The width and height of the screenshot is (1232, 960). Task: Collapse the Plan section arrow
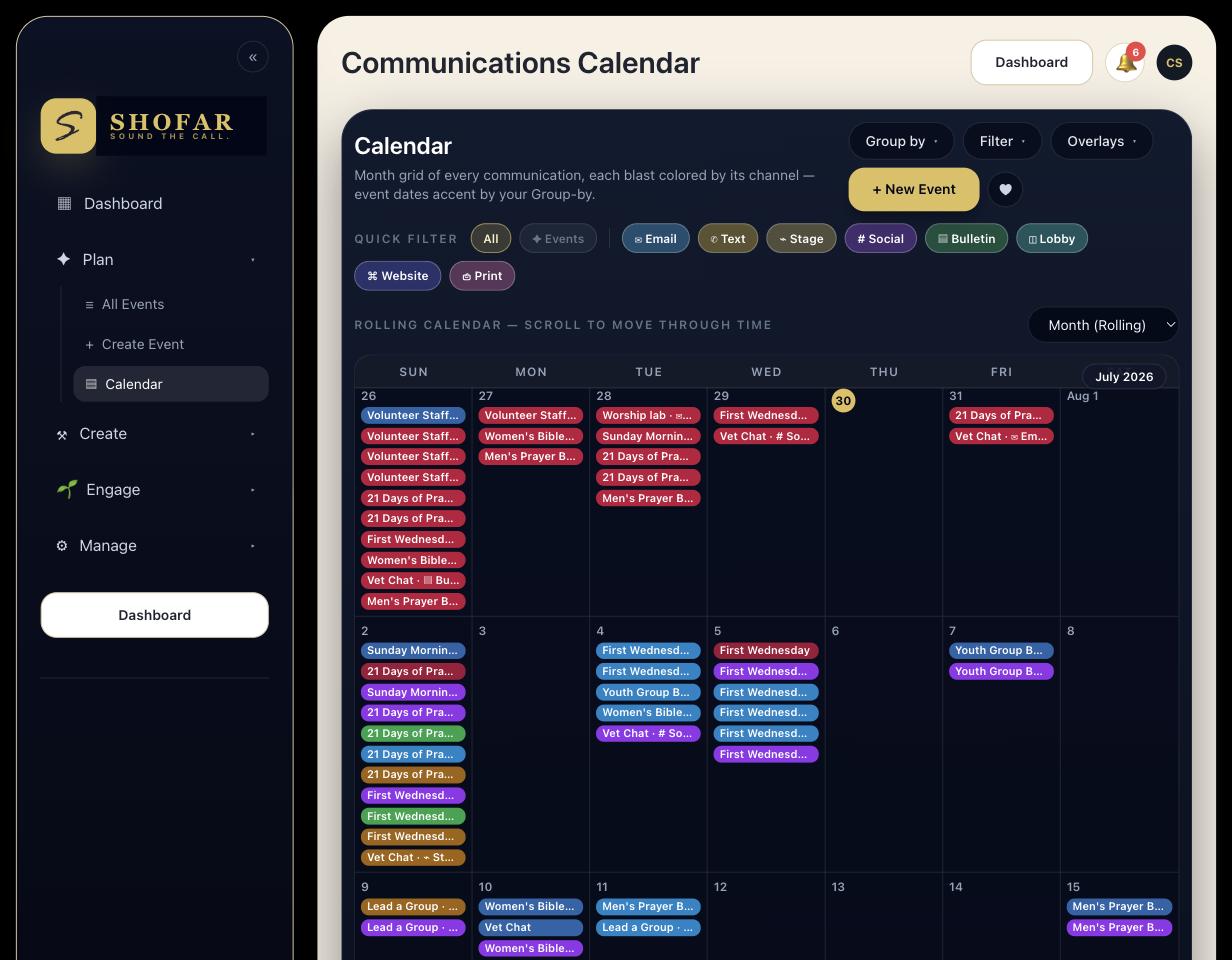tap(252, 260)
